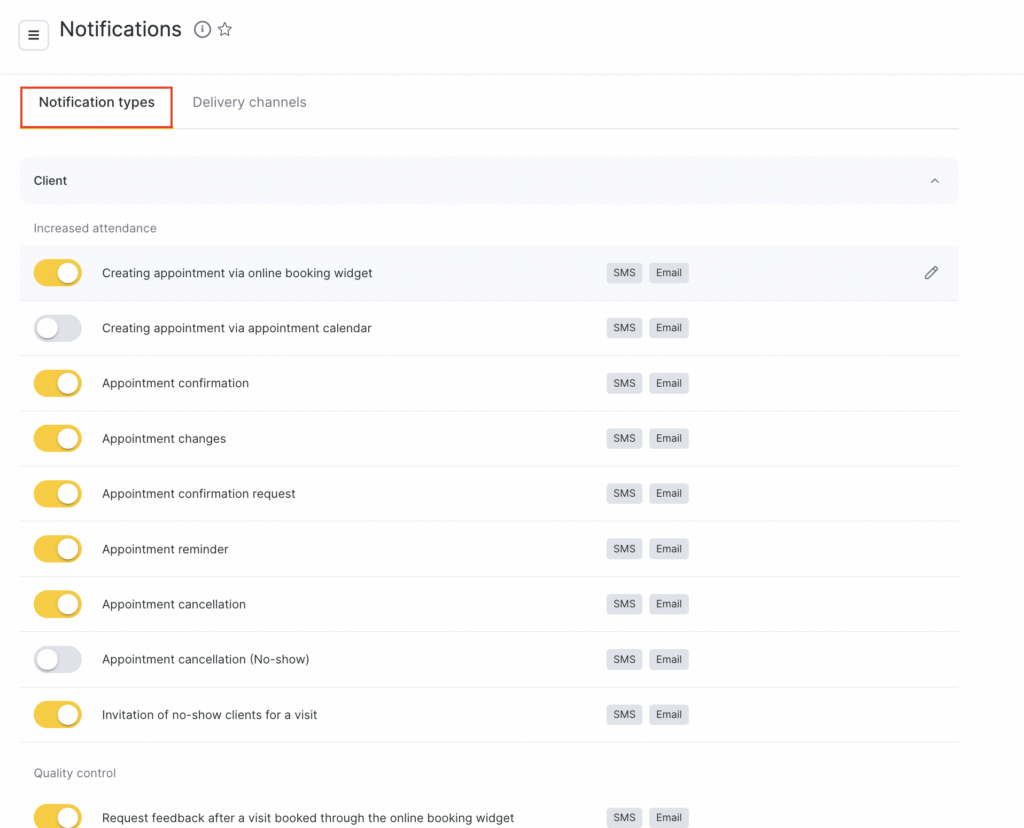The width and height of the screenshot is (1024, 828).
Task: Switch to Notification types tab
Action: 97,103
